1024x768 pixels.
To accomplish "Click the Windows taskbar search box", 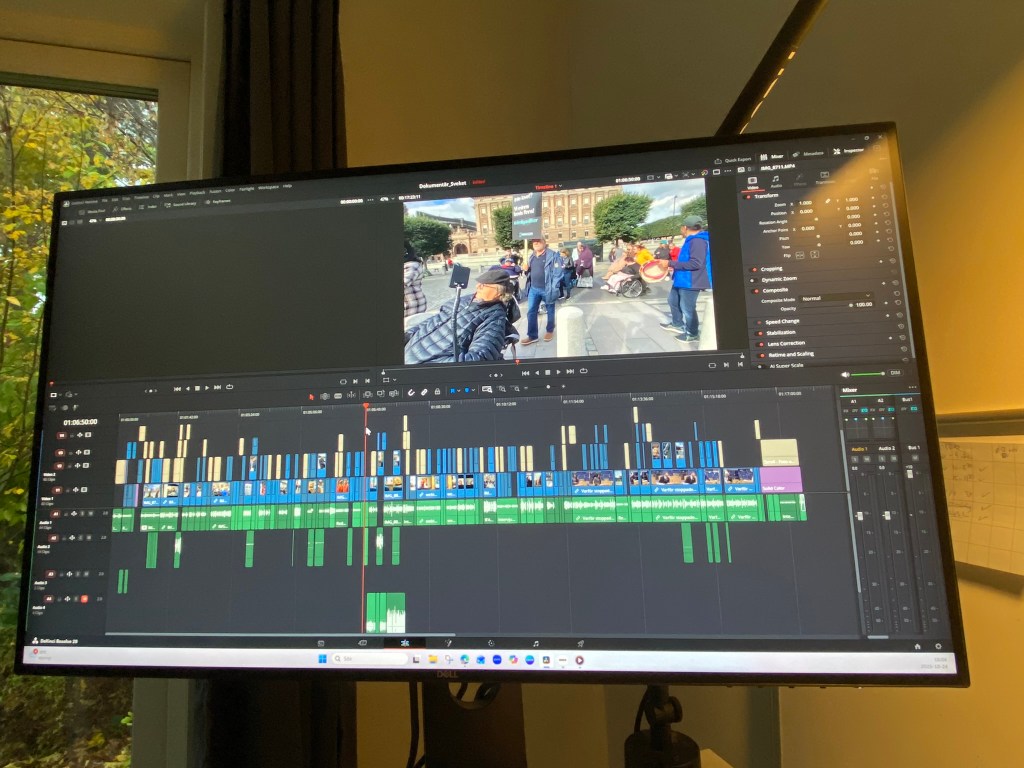I will point(369,659).
